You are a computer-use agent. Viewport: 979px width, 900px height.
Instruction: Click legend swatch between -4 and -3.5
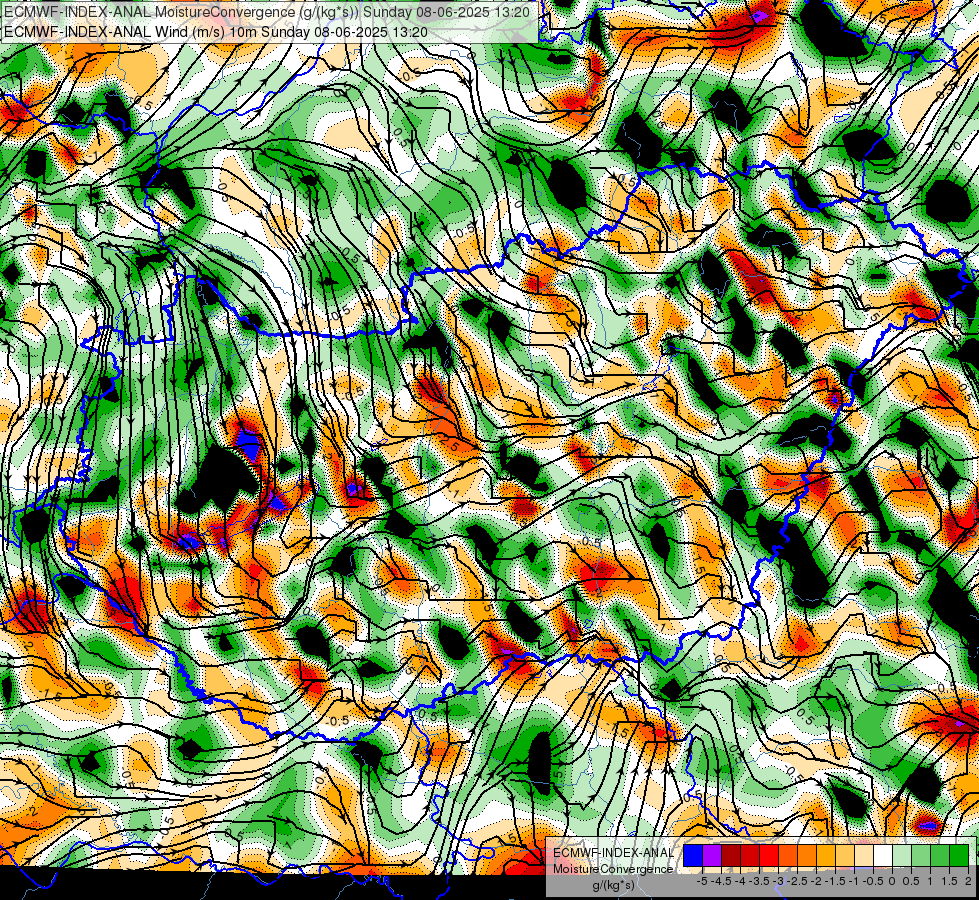coord(750,855)
